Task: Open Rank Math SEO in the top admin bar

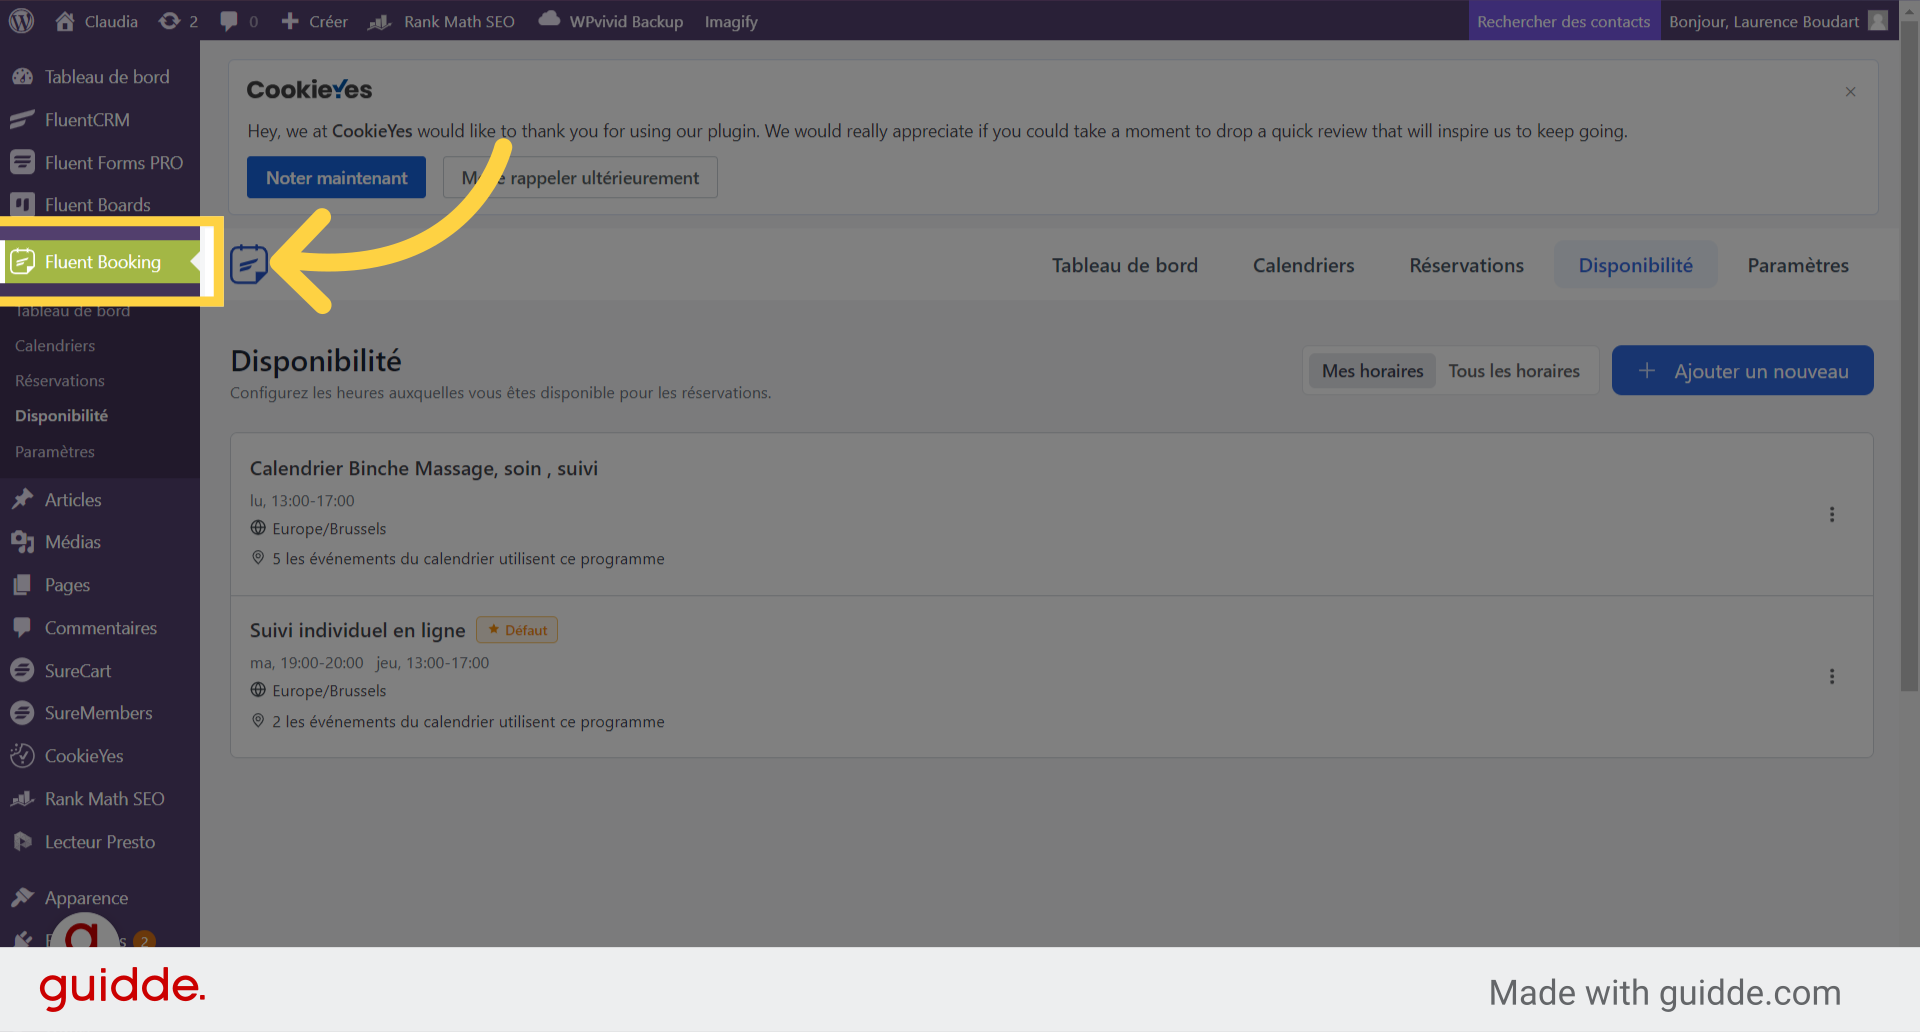Action: pos(441,21)
